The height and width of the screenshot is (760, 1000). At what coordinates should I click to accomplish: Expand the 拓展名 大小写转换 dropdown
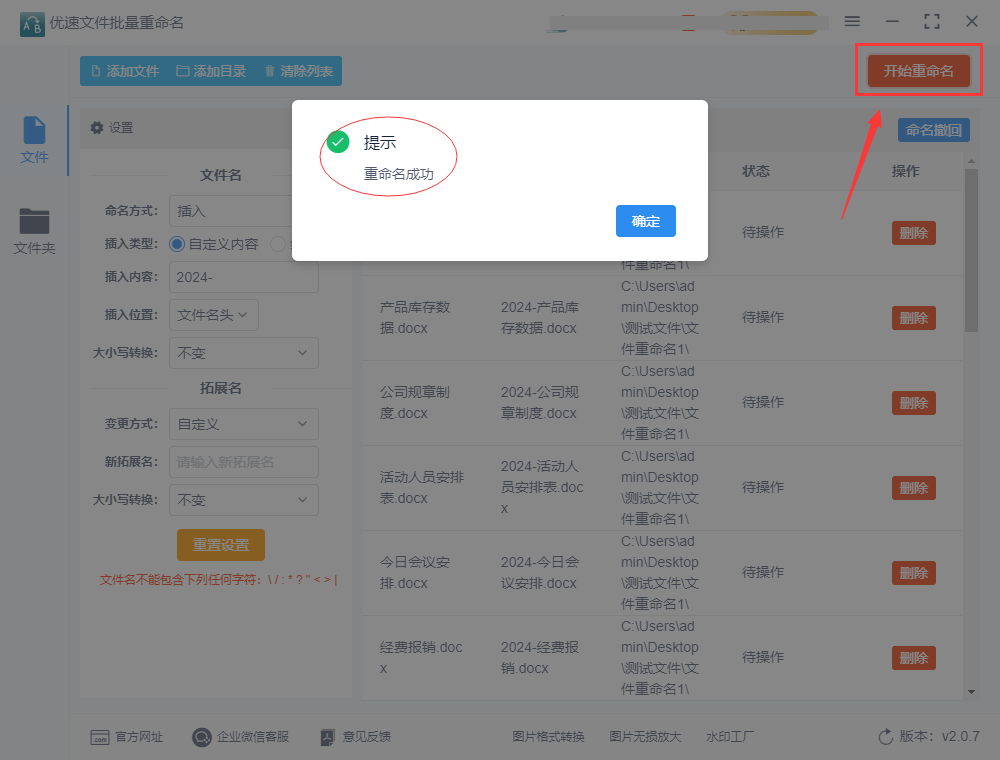[243, 500]
